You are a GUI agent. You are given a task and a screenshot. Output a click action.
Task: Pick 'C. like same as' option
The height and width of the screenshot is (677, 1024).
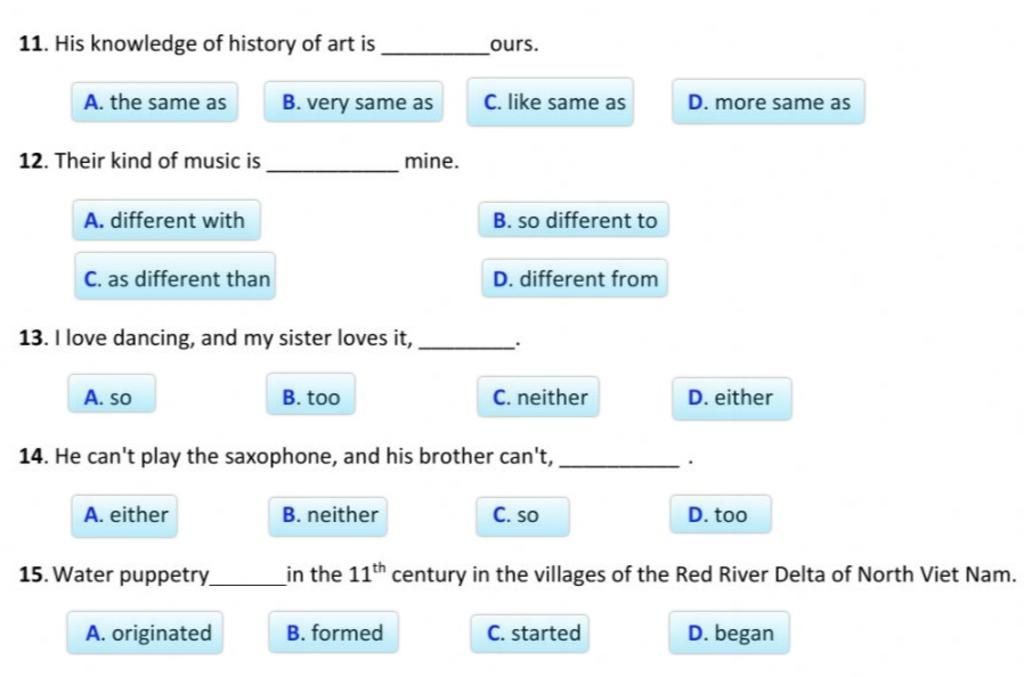(551, 102)
